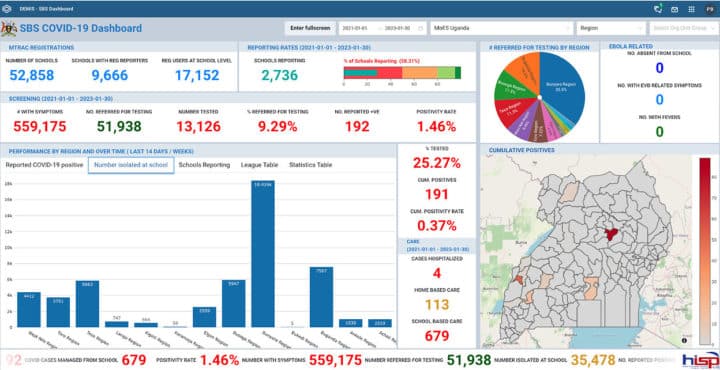
Task: Expand the Region level dropdown
Action: click(611, 28)
